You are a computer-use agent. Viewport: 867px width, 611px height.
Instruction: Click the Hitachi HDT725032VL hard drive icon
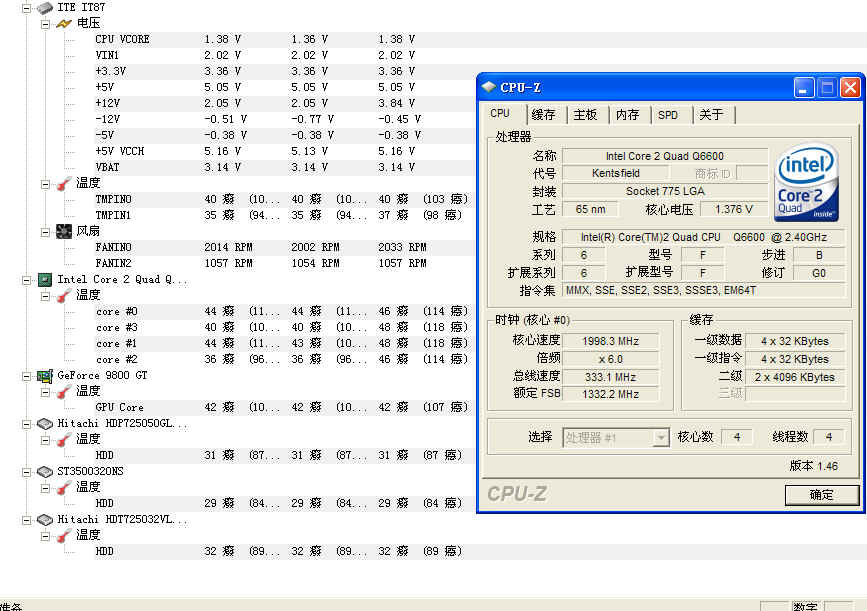(45, 520)
